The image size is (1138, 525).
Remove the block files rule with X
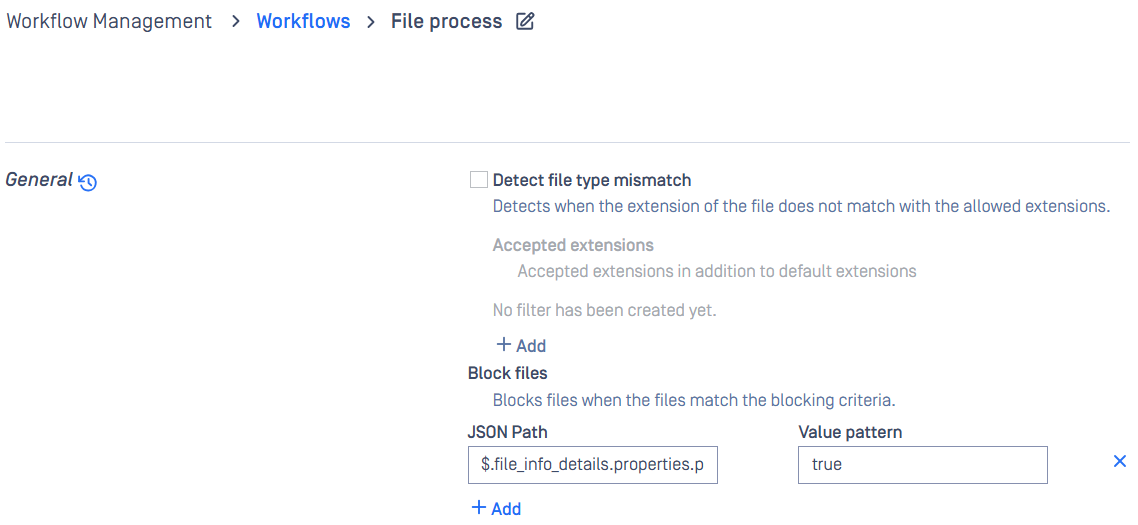(1120, 462)
